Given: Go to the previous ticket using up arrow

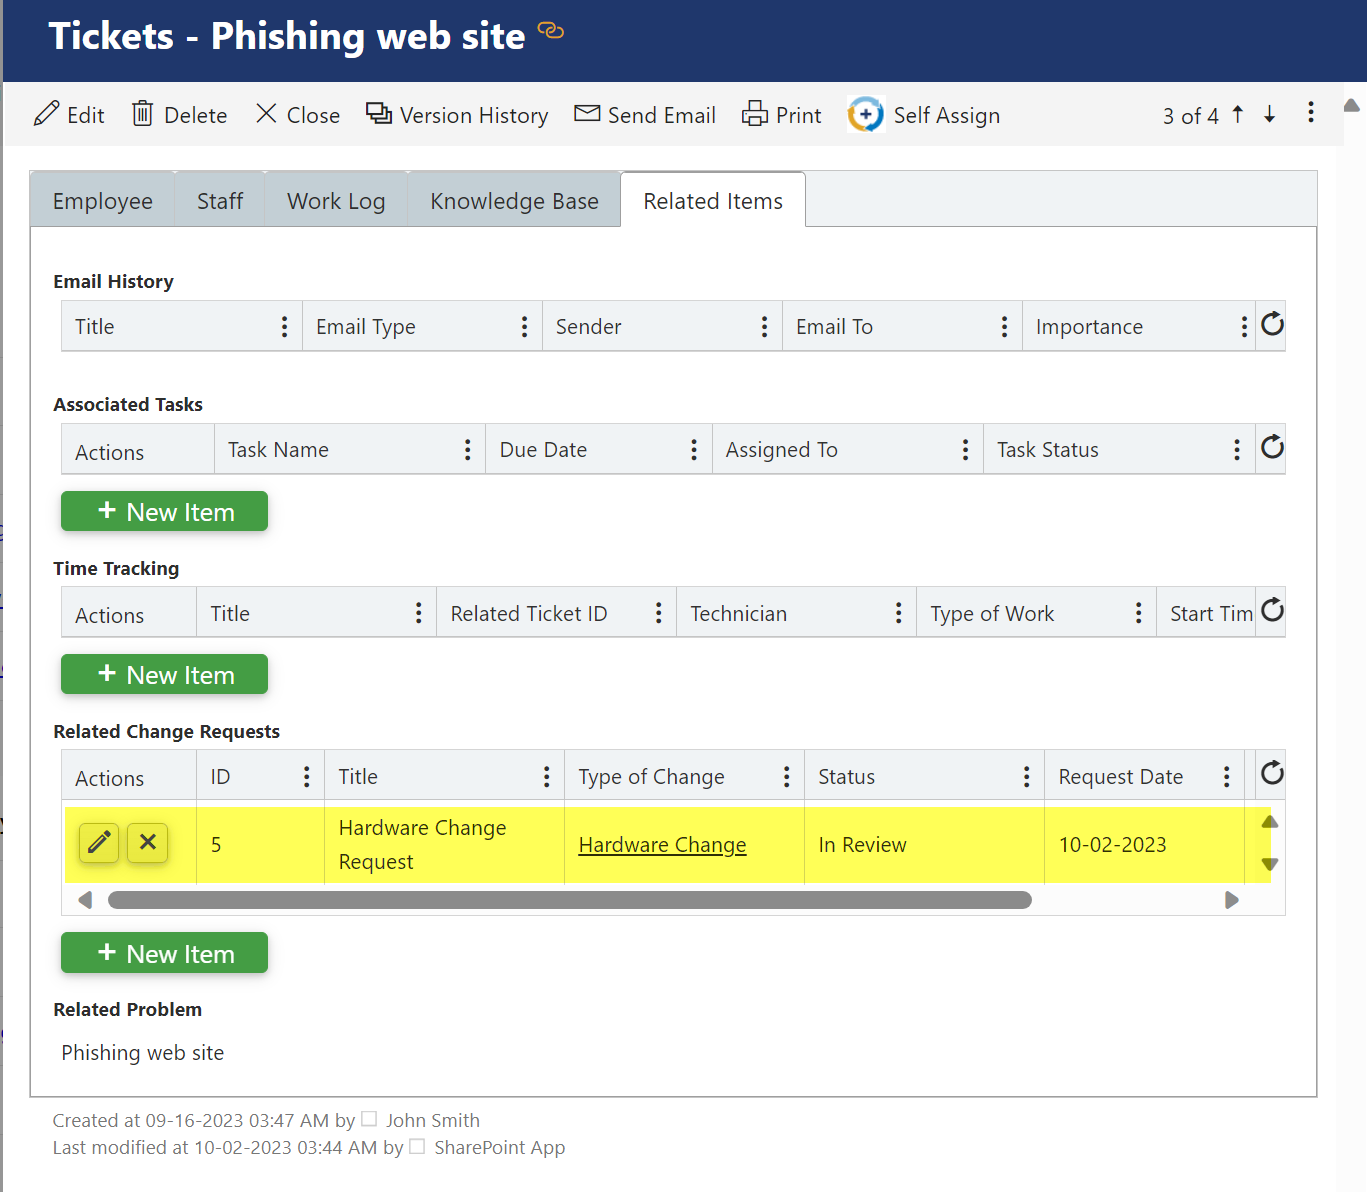Looking at the screenshot, I should [x=1238, y=115].
